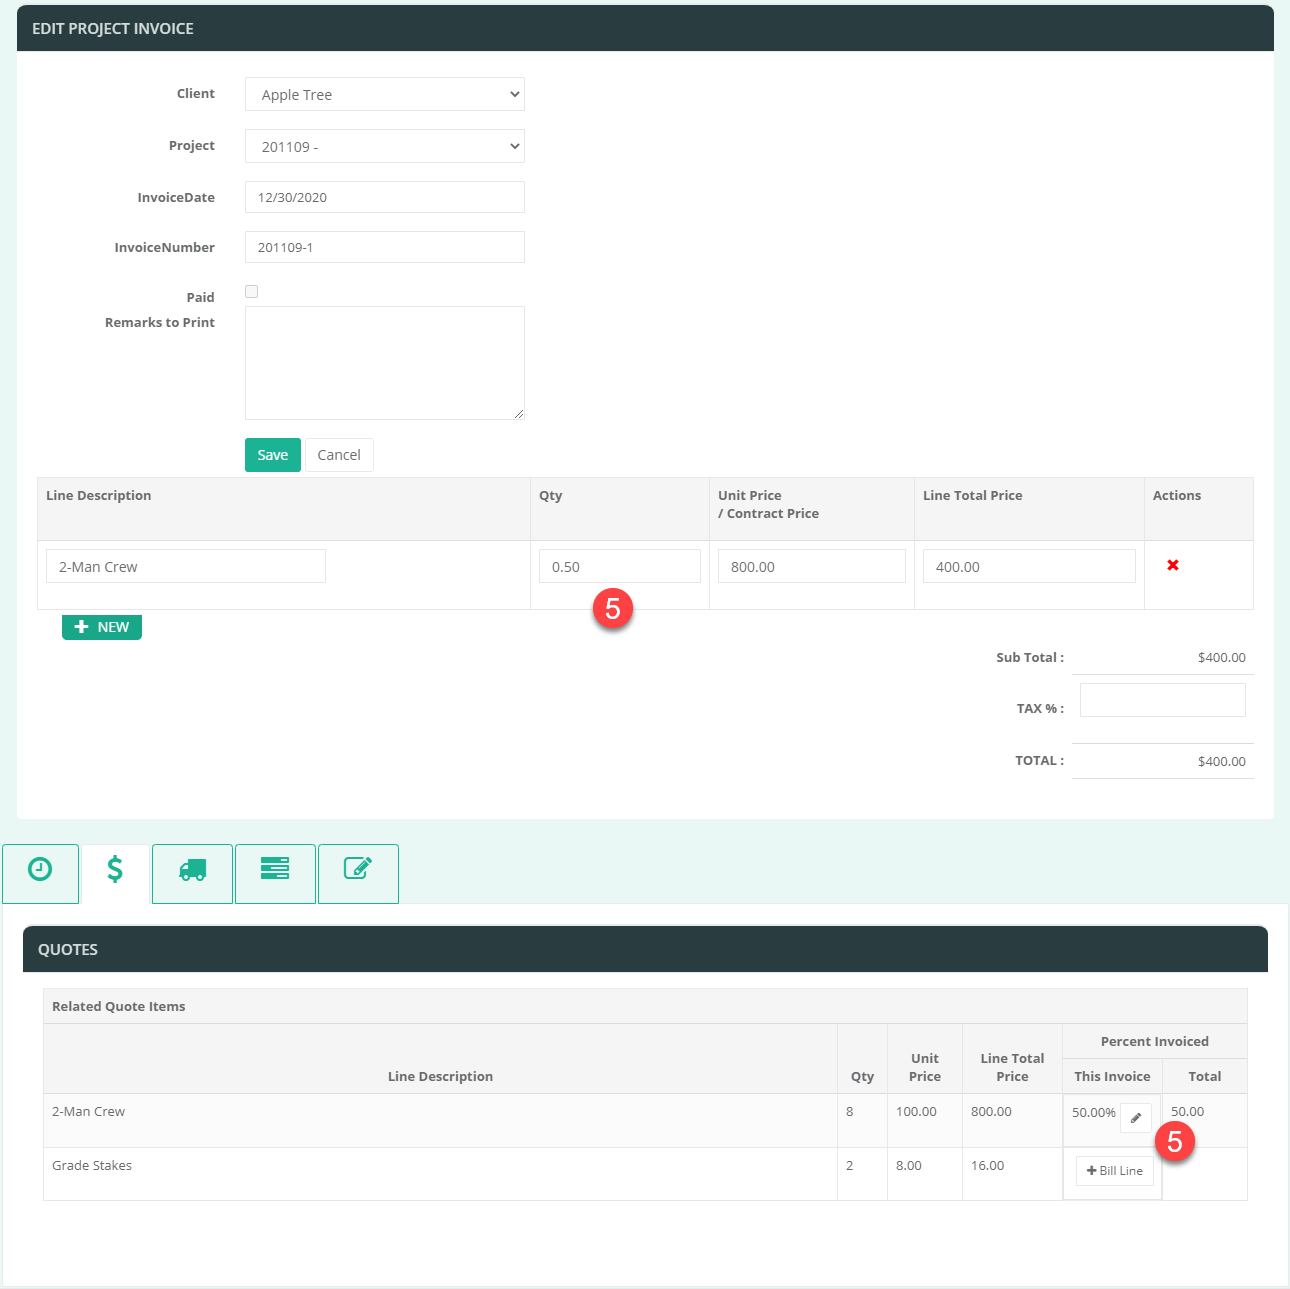Add a NEW invoice line

point(102,627)
